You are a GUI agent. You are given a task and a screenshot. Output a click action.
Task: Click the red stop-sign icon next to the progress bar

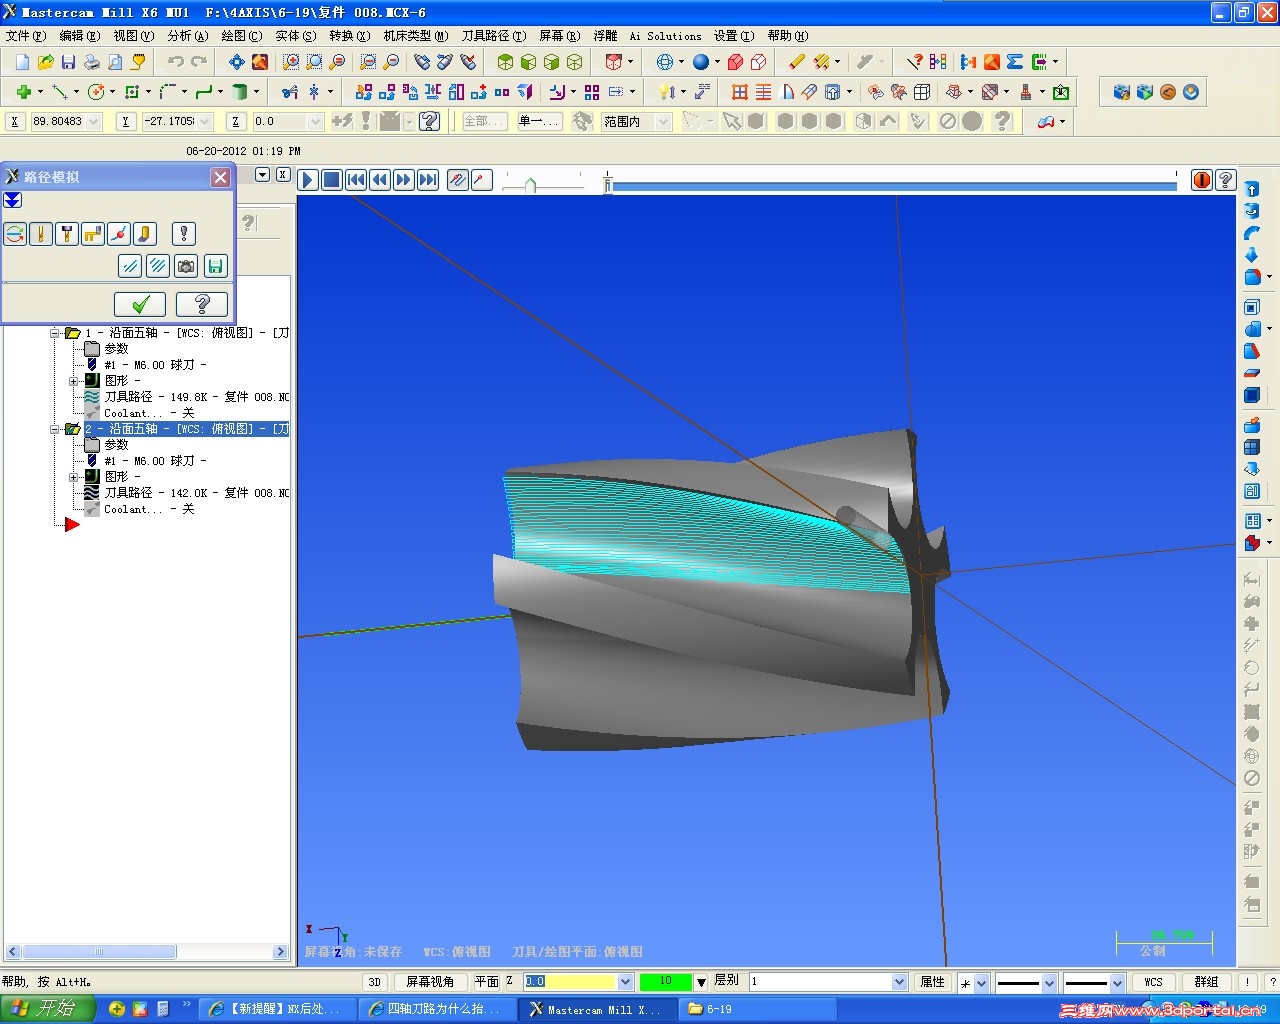[1202, 180]
